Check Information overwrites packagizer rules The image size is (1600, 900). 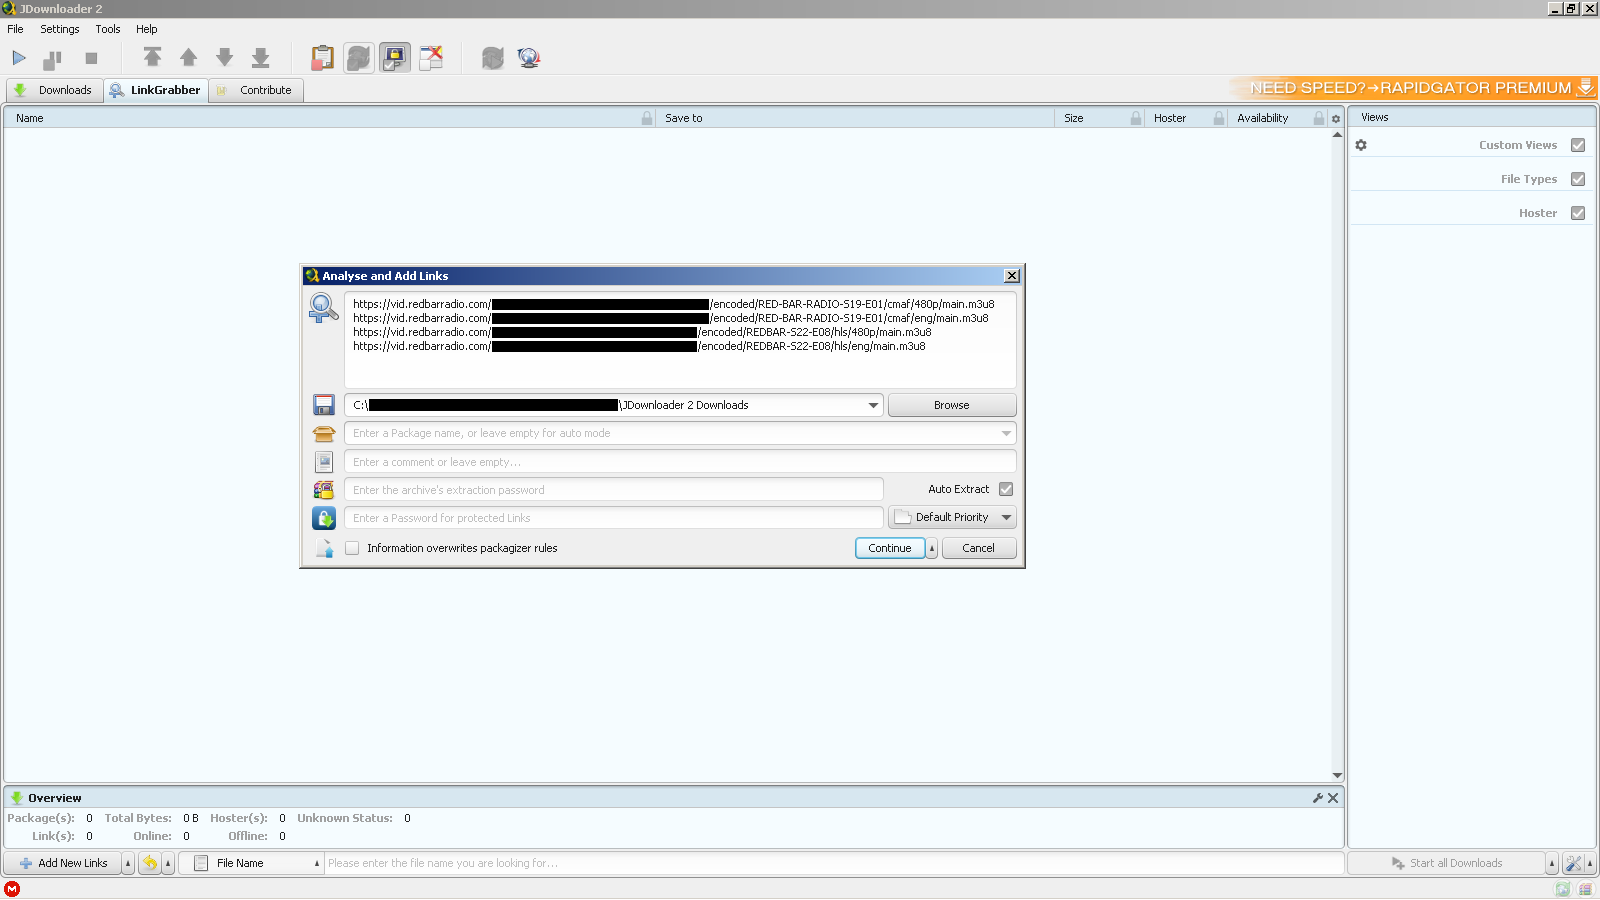tap(352, 548)
